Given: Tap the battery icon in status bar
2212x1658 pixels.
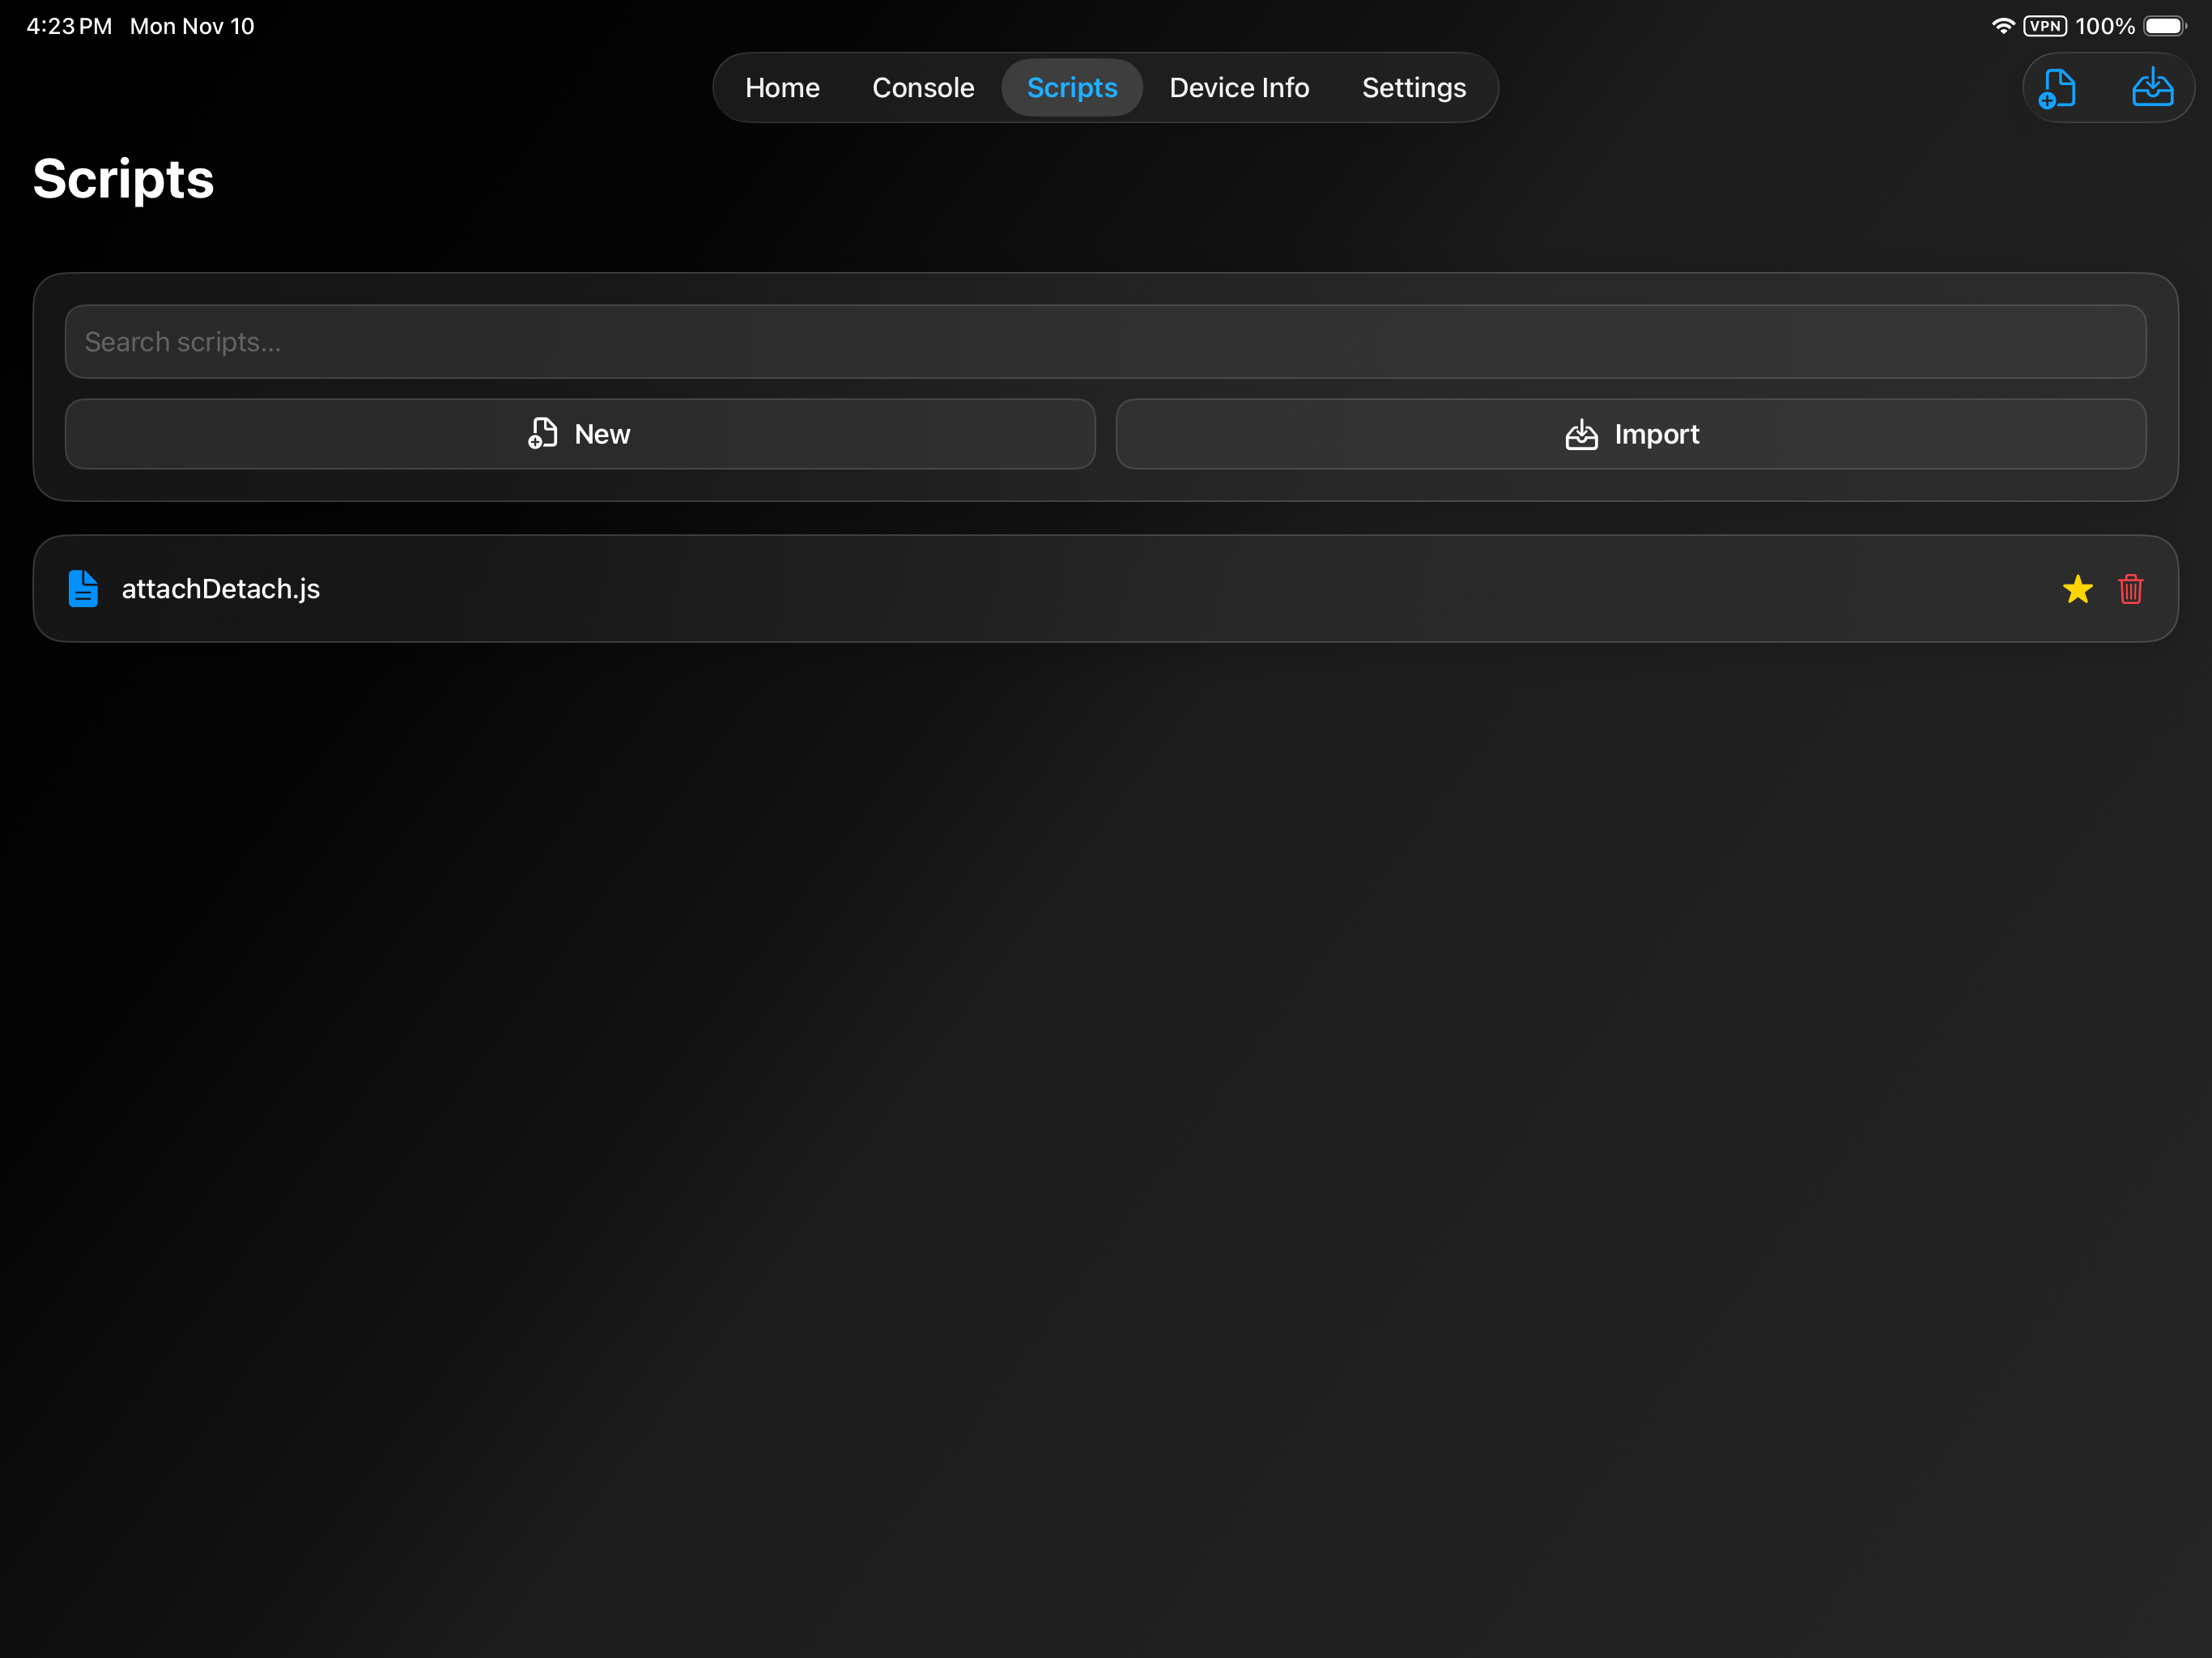Looking at the screenshot, I should [2164, 26].
